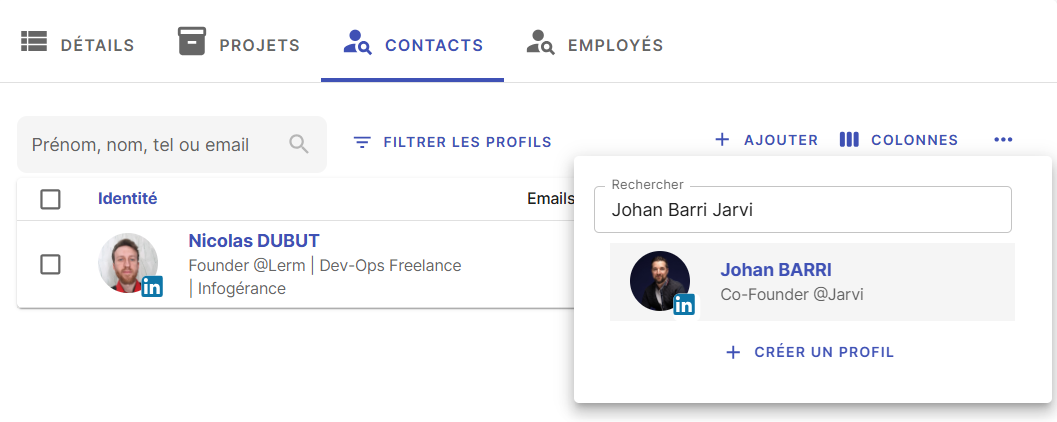Click the filter lines icon
This screenshot has width=1057, height=422.
click(x=362, y=142)
